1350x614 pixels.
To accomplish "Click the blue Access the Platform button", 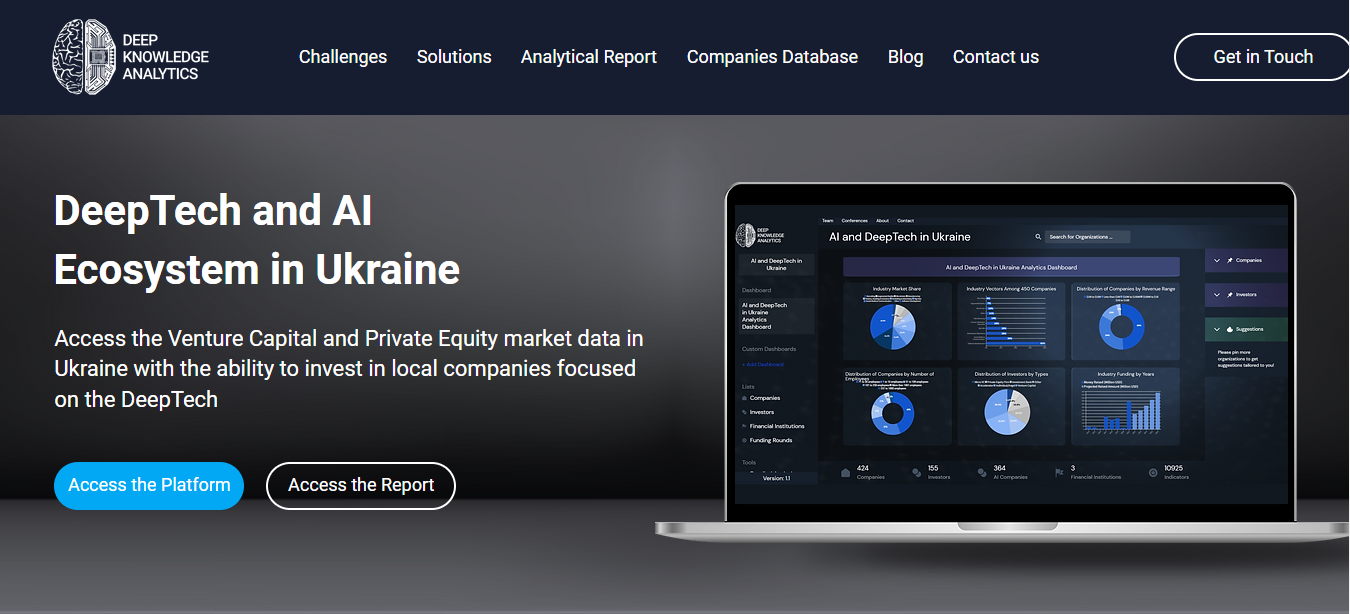I will pyautogui.click(x=149, y=486).
